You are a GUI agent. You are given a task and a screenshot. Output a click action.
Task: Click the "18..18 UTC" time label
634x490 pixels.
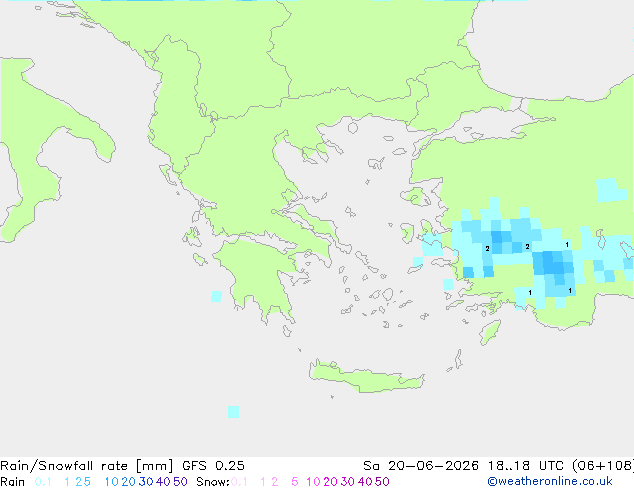click(526, 466)
